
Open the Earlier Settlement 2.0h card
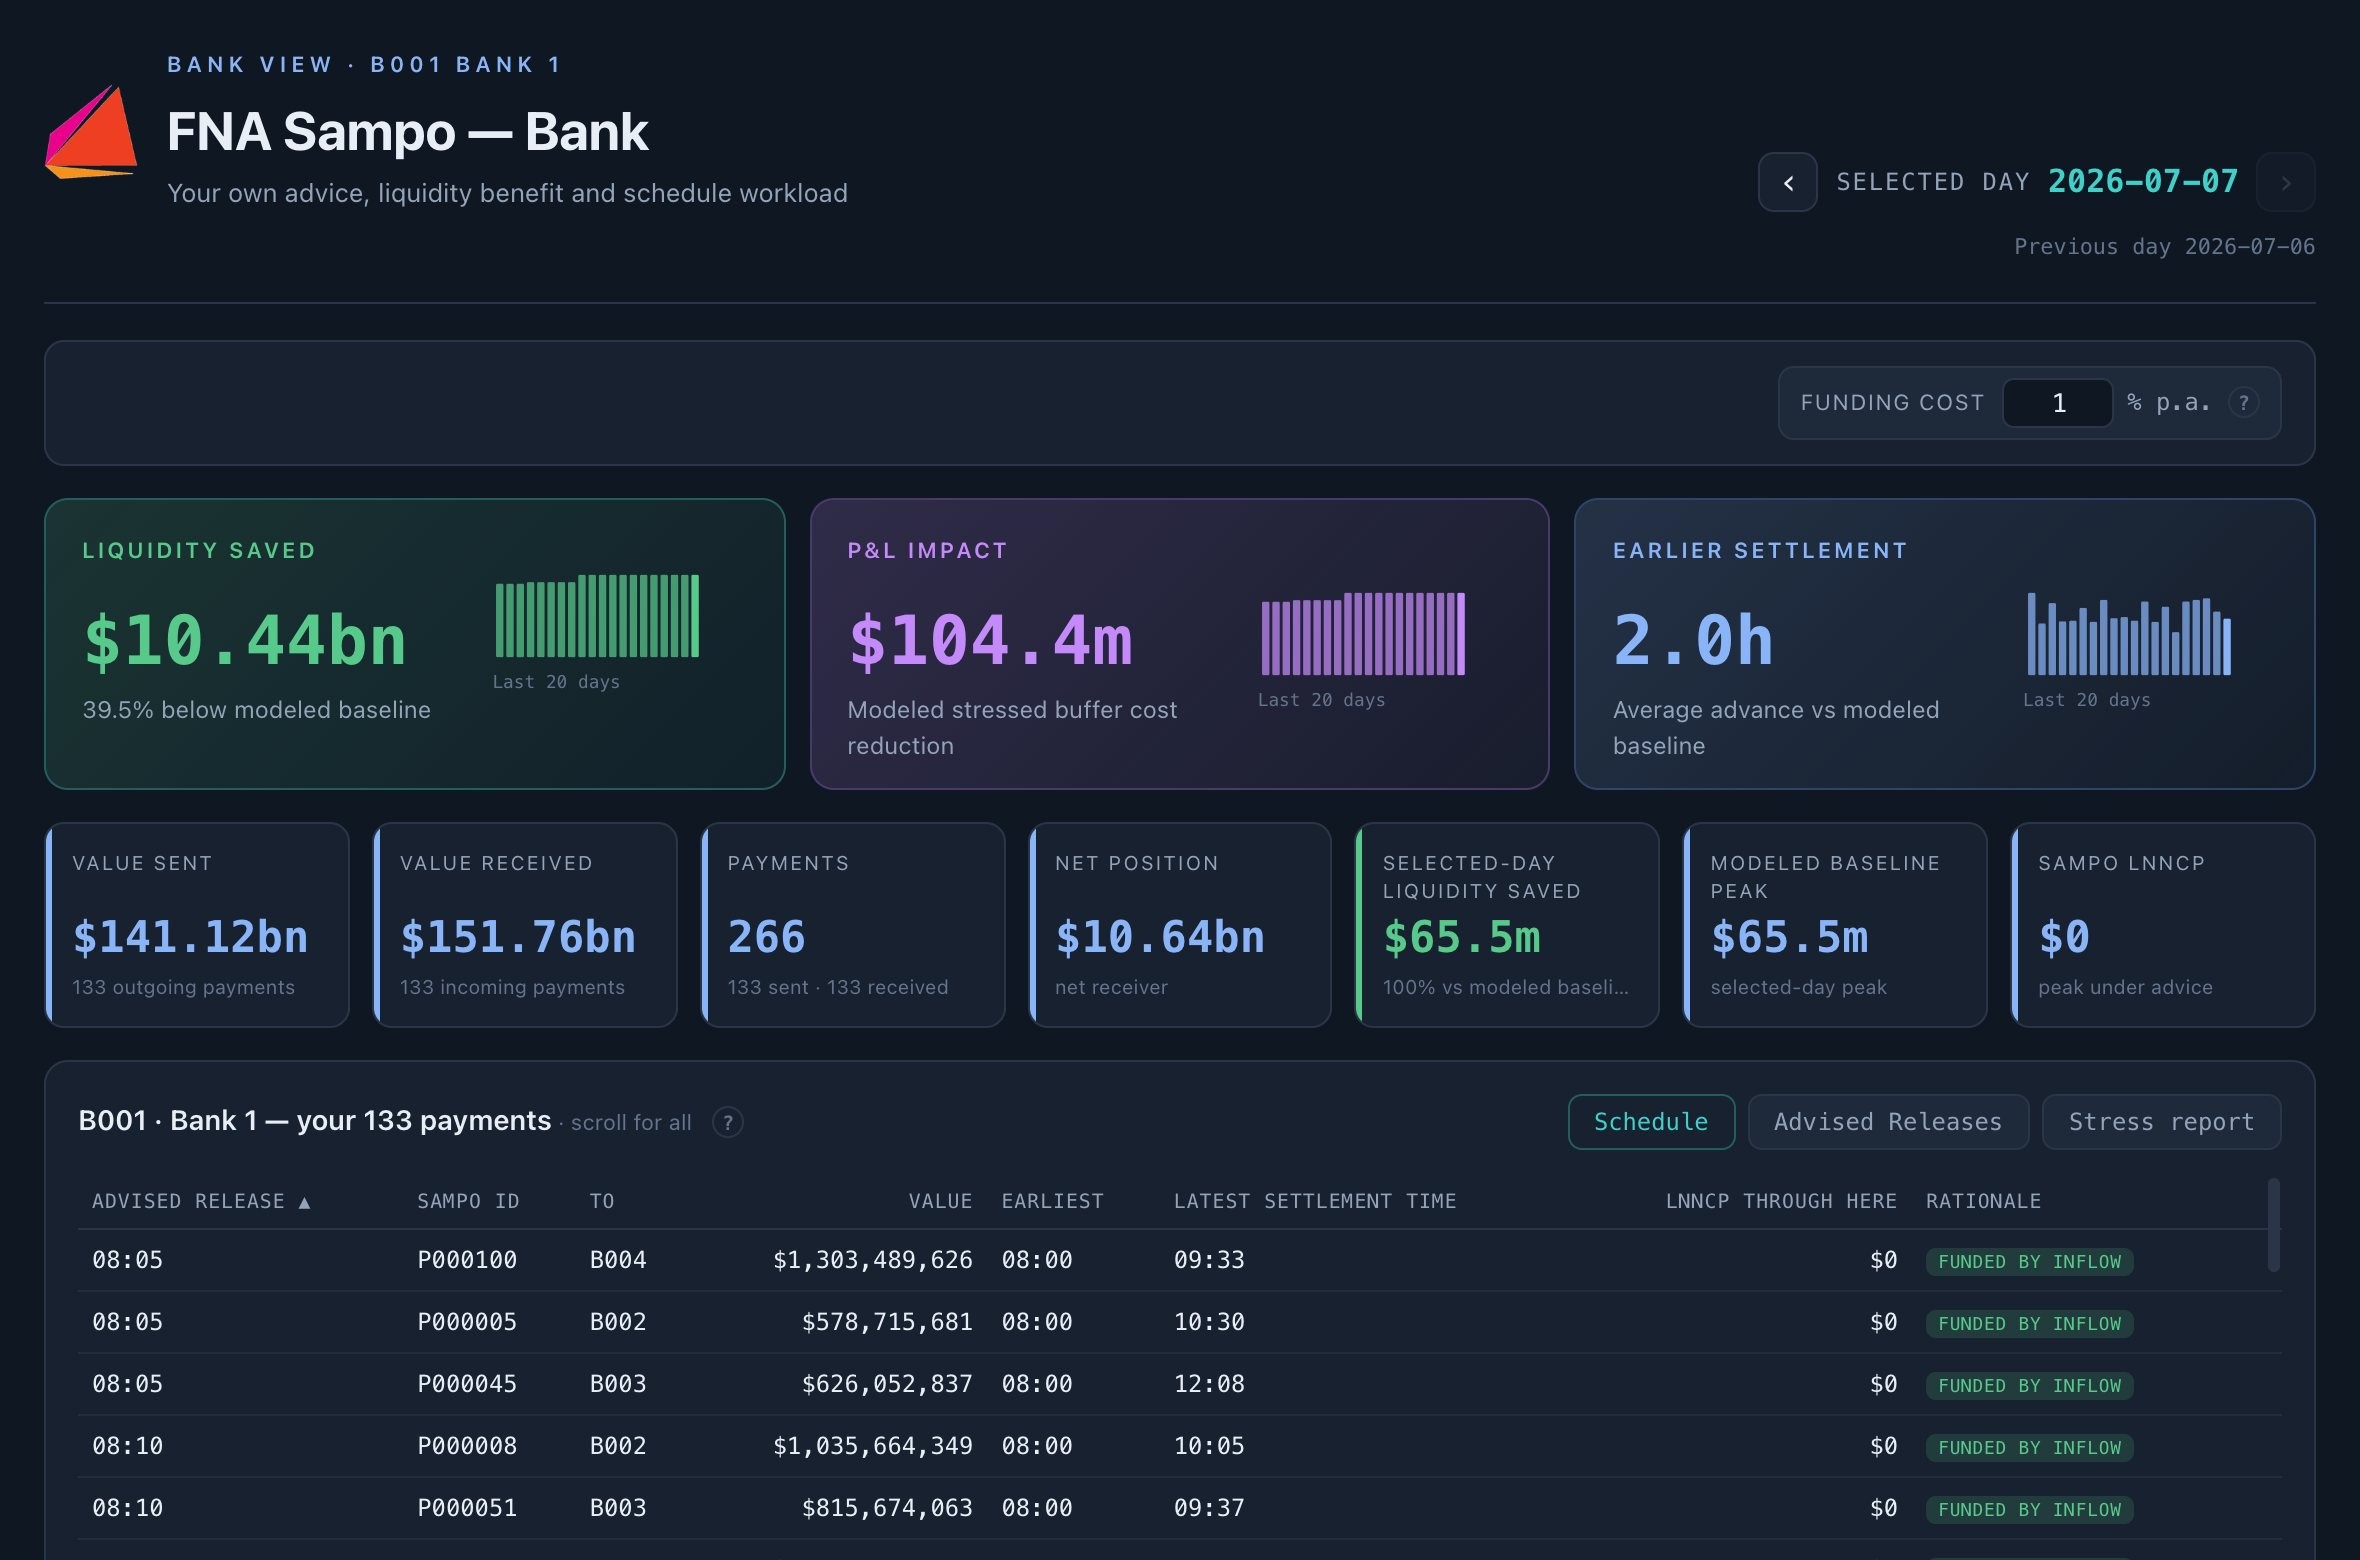(x=1945, y=644)
